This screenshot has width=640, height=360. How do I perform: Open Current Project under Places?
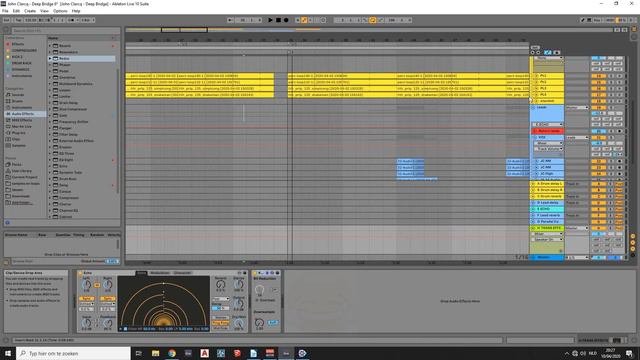[24, 177]
